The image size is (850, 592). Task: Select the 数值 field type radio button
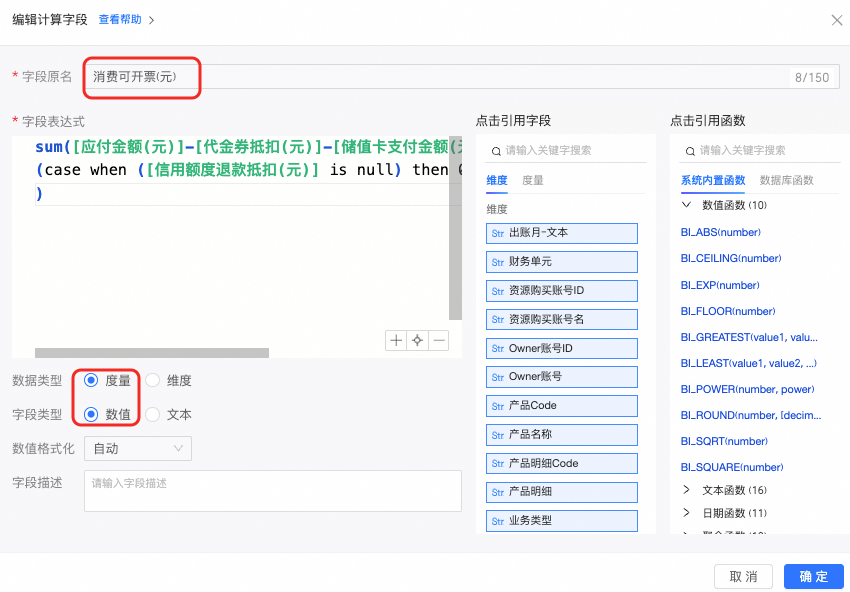tap(91, 415)
